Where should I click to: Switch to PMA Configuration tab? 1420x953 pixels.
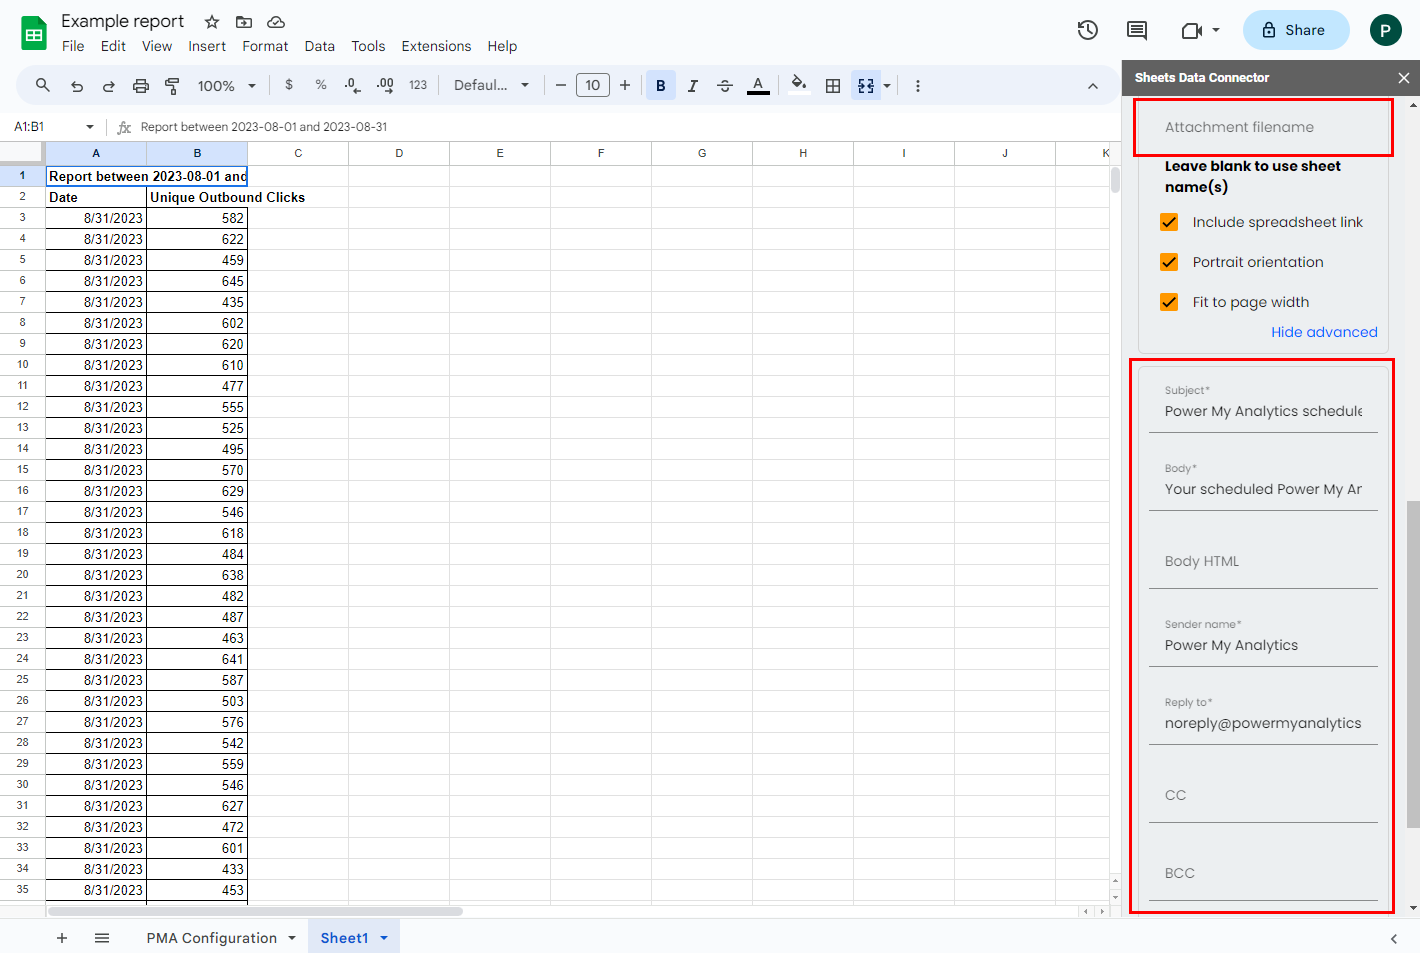212,938
